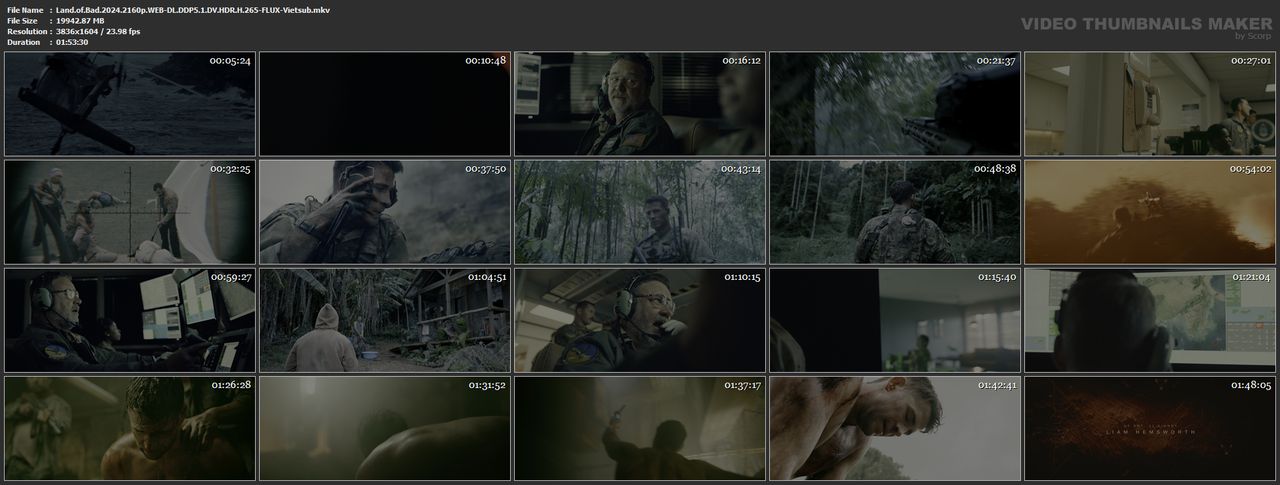
Task: Click the 'File Size' label
Action: pyautogui.click(x=22, y=21)
